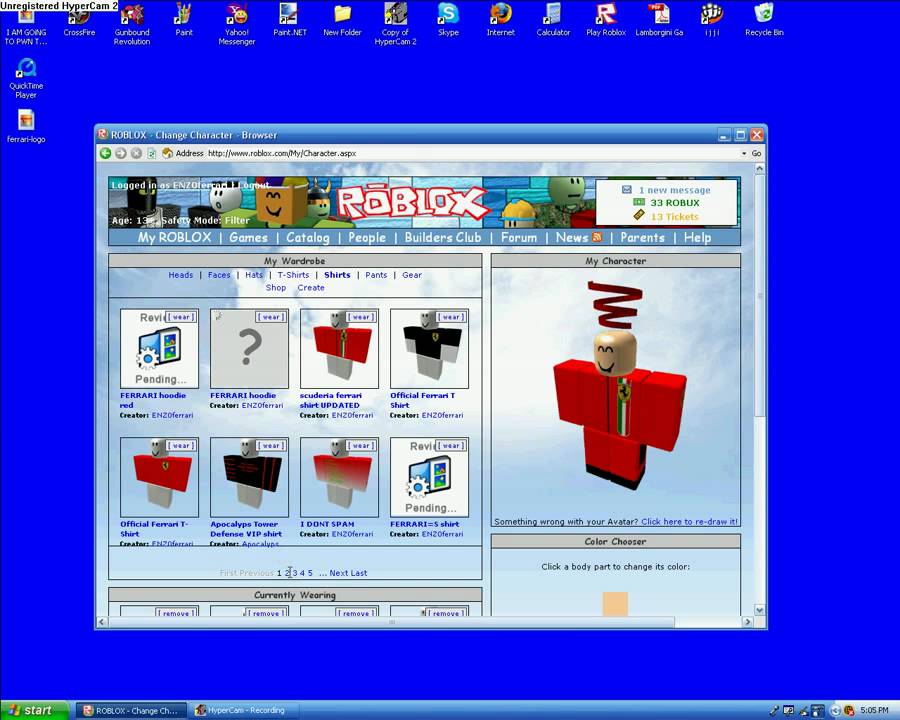Open the Forum menu item
Screen dimensions: 900x720
519,237
